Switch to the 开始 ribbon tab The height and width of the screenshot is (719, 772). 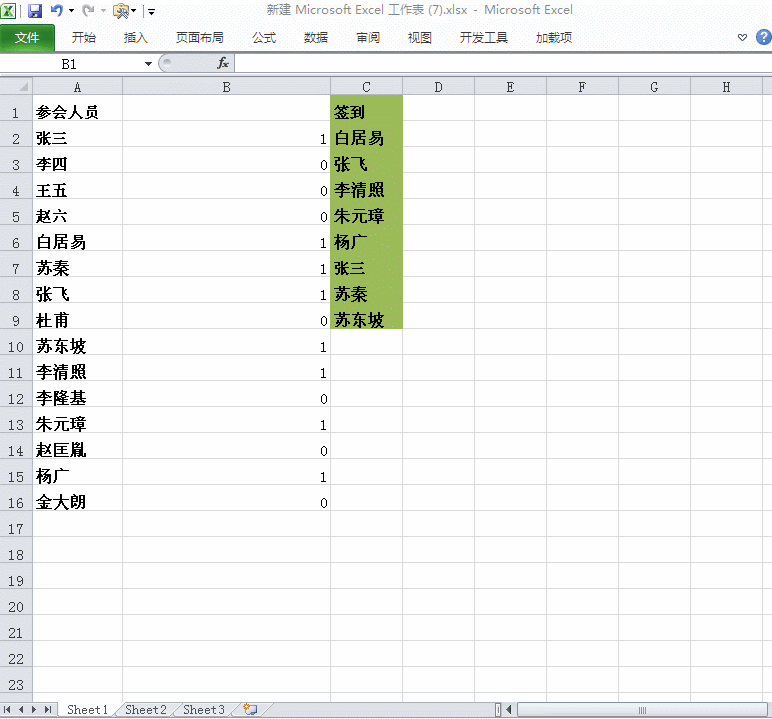(x=84, y=37)
